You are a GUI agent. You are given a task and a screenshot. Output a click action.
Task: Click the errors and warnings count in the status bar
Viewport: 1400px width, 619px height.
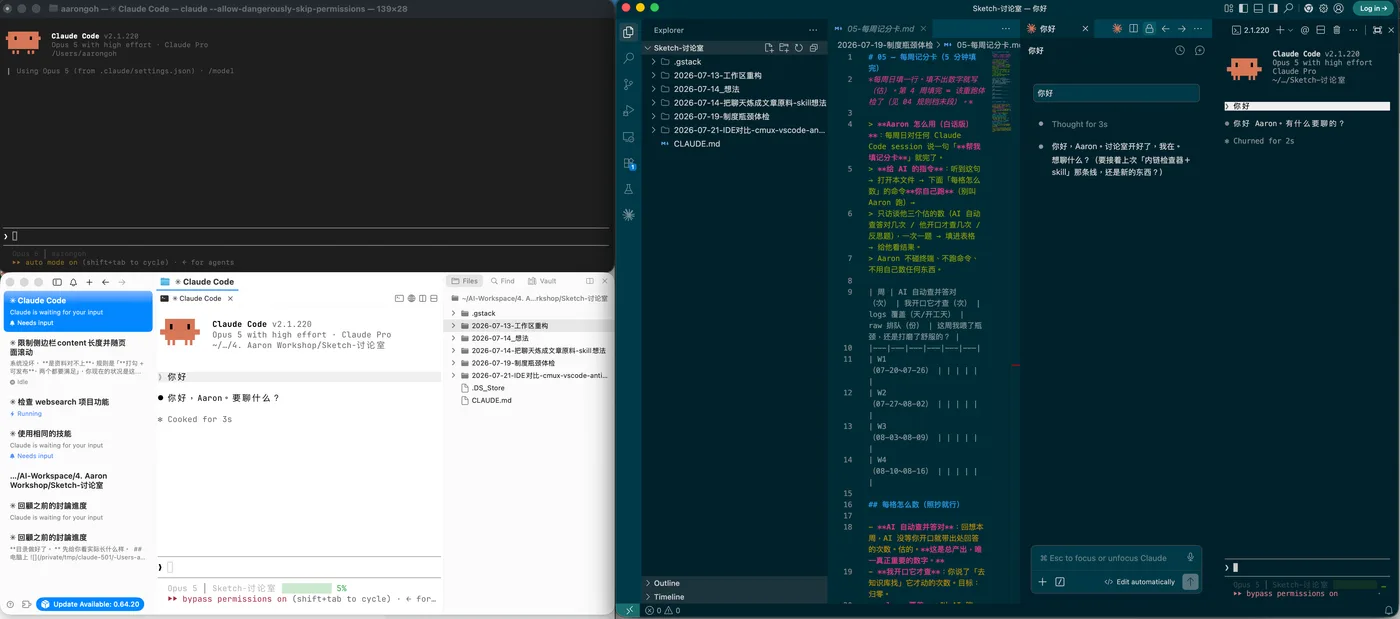point(663,610)
